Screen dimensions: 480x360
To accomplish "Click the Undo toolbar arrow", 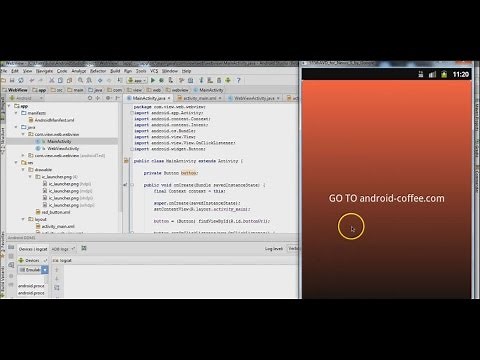I will (32, 80).
